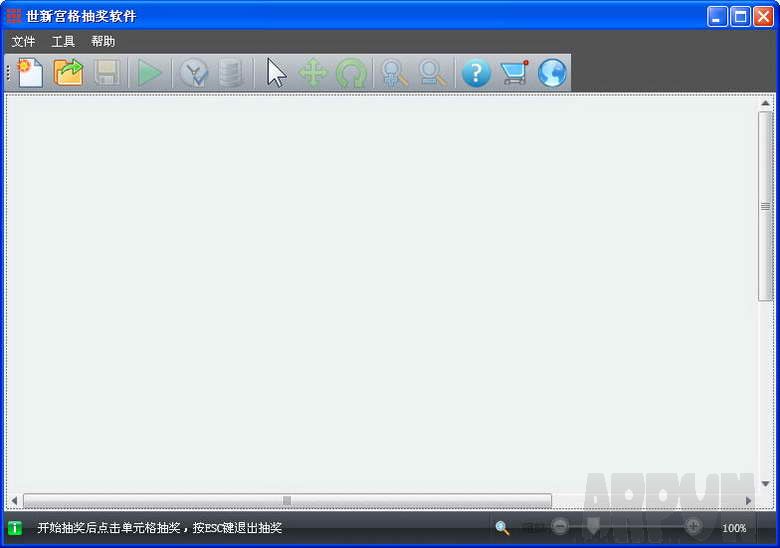Click the horizontal scrollbar right arrow
780x548 pixels.
(748, 500)
